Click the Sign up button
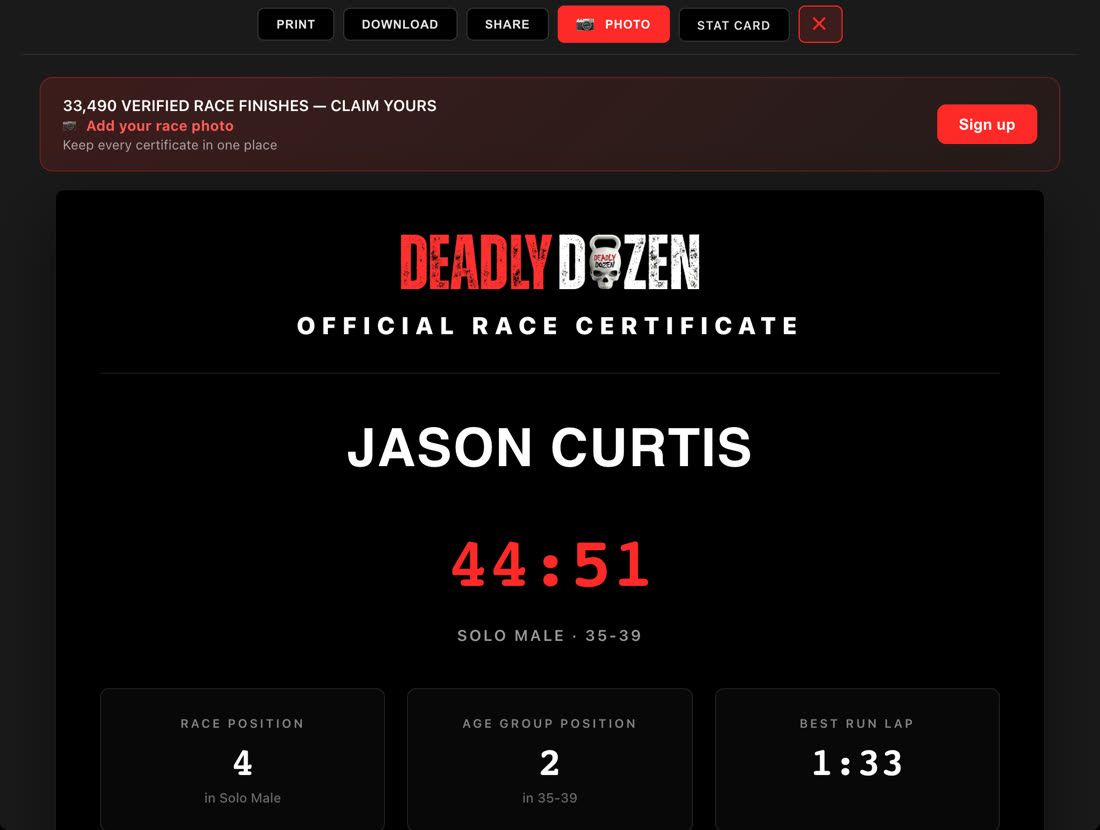The height and width of the screenshot is (830, 1100). [987, 124]
